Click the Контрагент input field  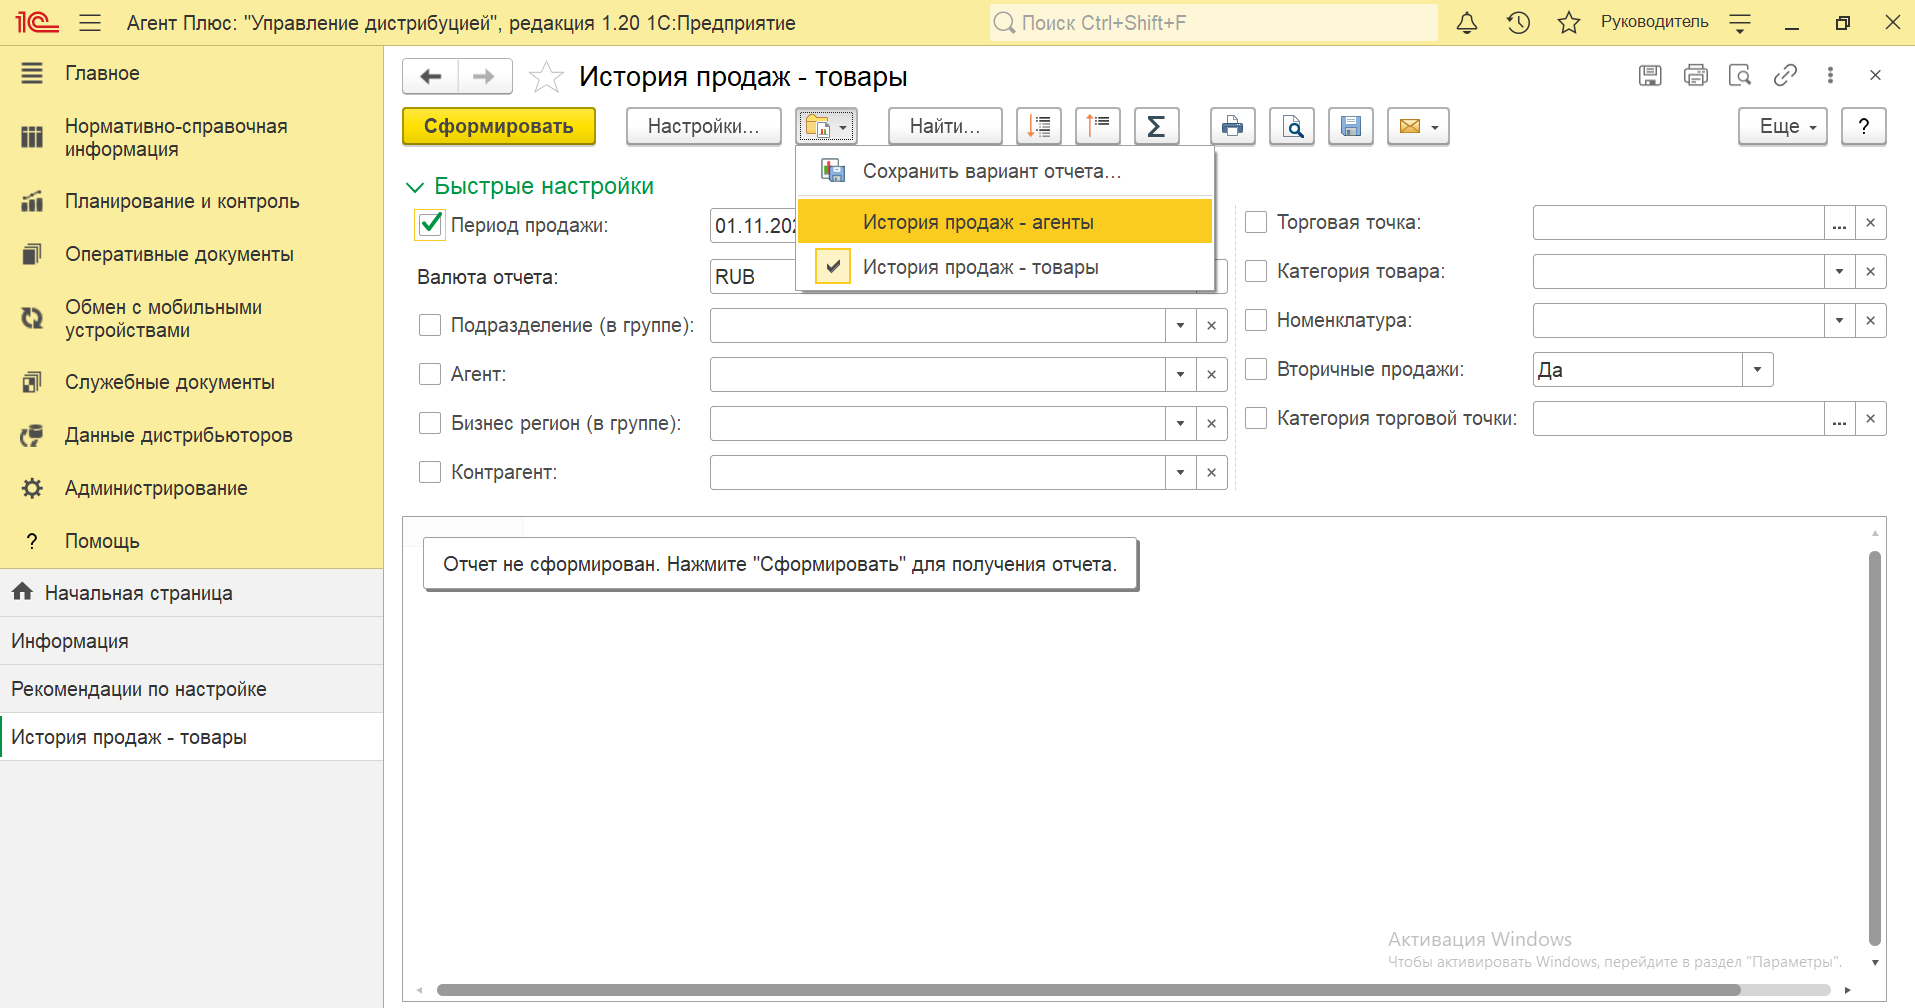point(937,472)
